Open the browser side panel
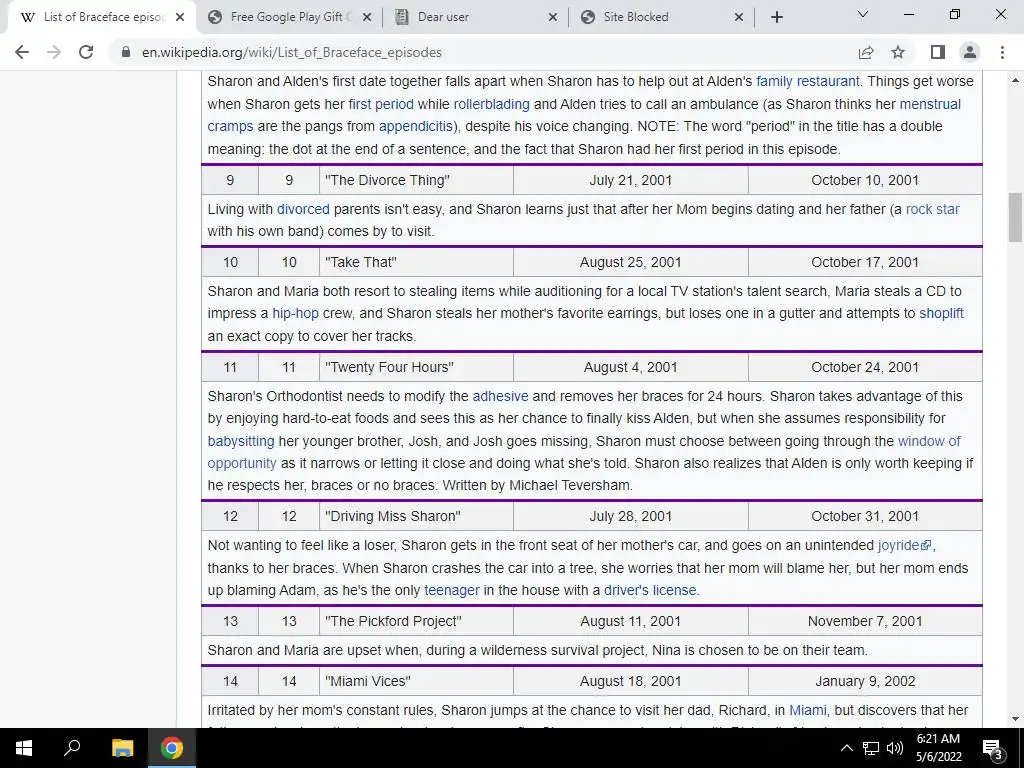 point(938,52)
